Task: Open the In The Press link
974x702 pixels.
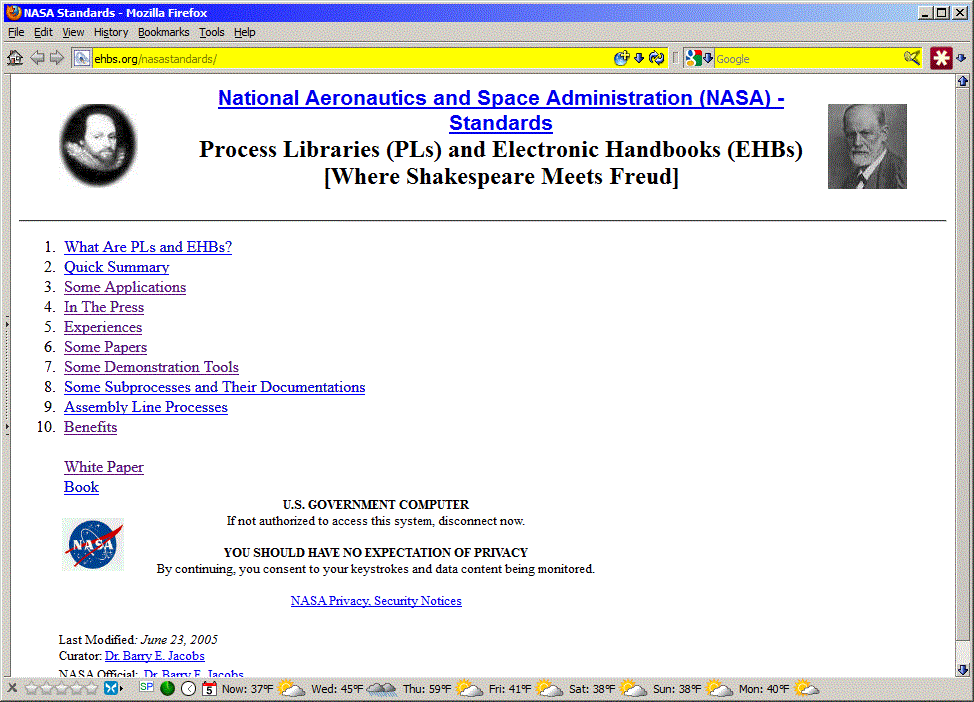Action: click(104, 307)
